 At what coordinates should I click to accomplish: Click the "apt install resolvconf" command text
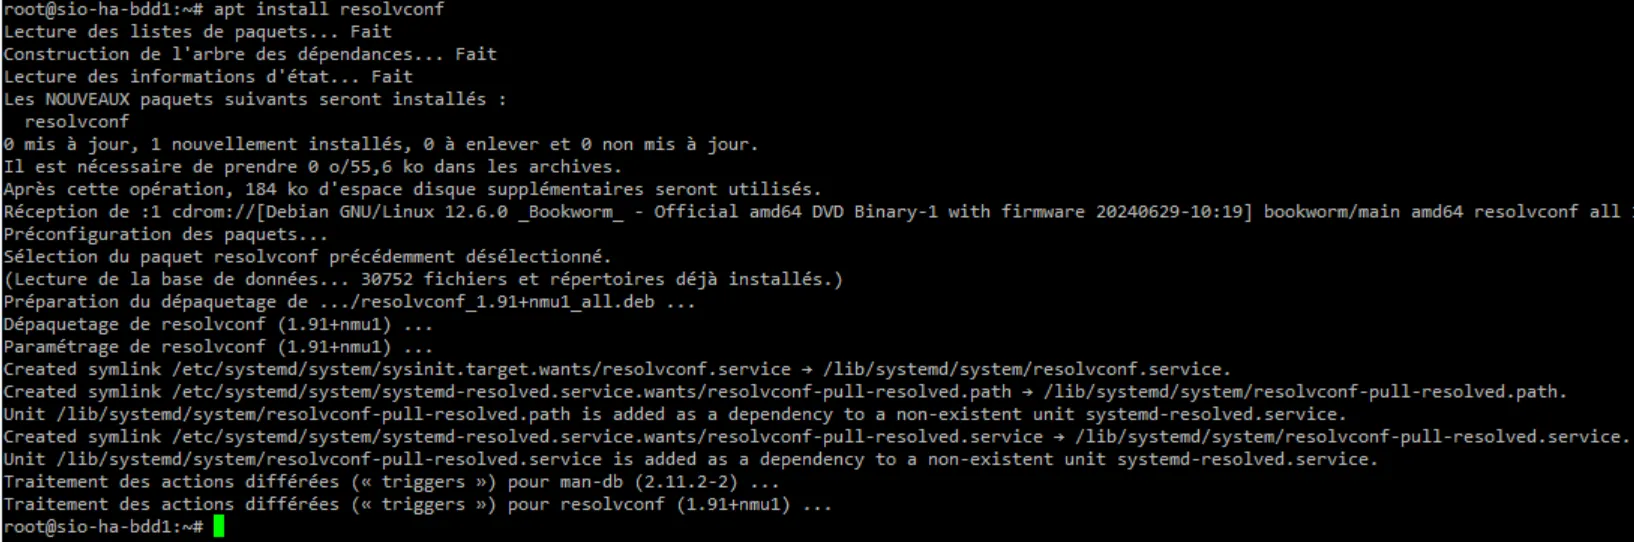click(328, 10)
